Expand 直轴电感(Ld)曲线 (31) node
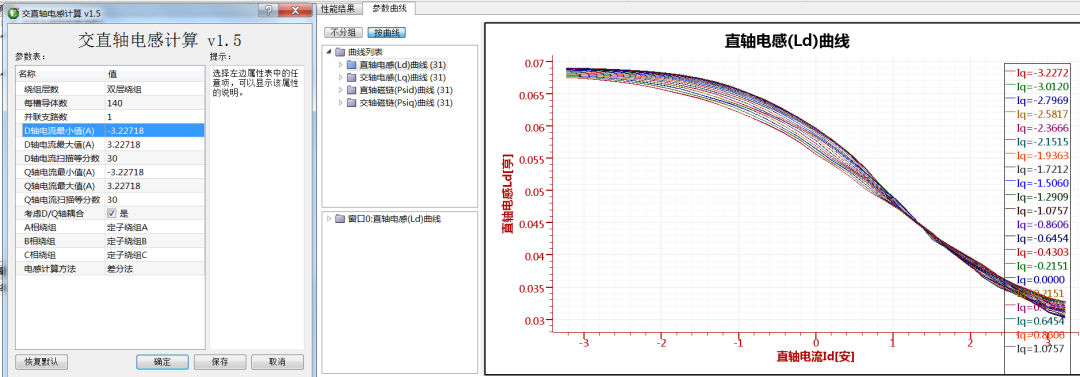Image resolution: width=1080 pixels, height=377 pixels. [x=340, y=64]
